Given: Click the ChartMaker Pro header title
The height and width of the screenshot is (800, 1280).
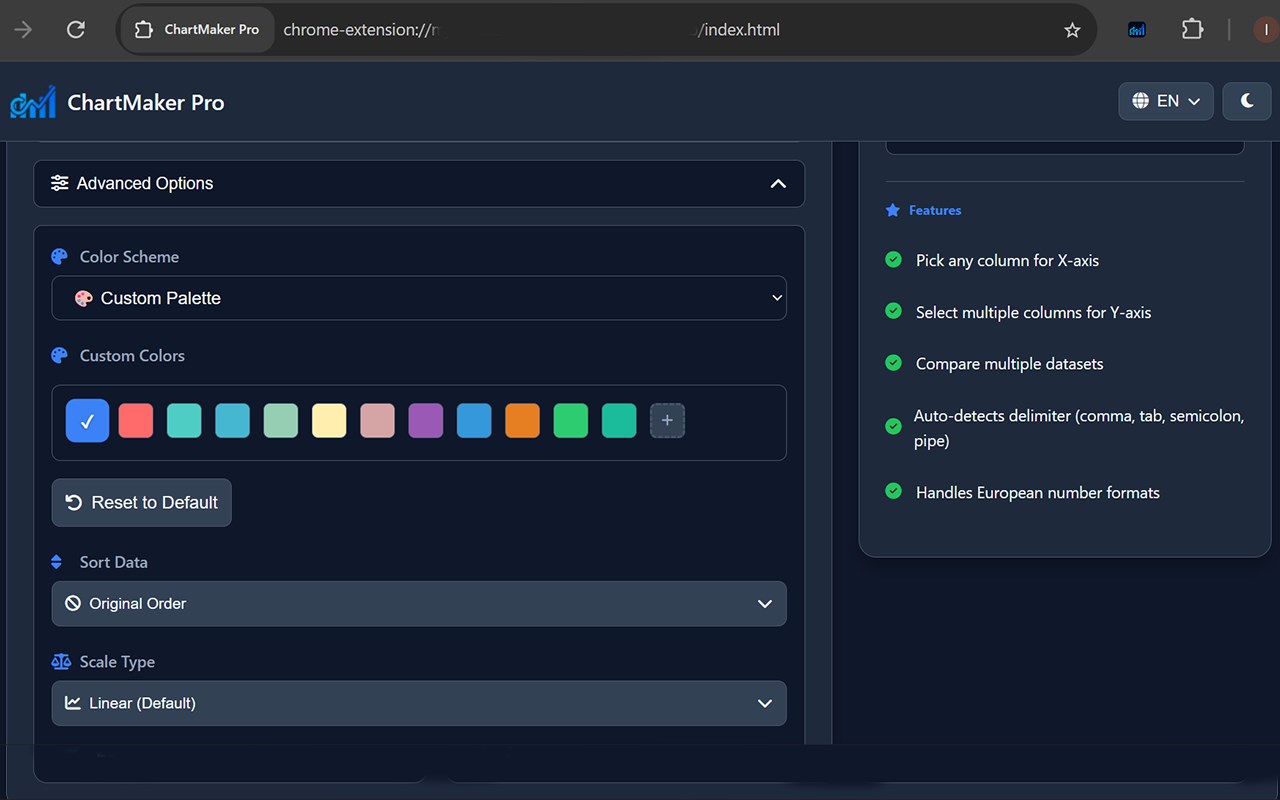Looking at the screenshot, I should click(x=146, y=102).
